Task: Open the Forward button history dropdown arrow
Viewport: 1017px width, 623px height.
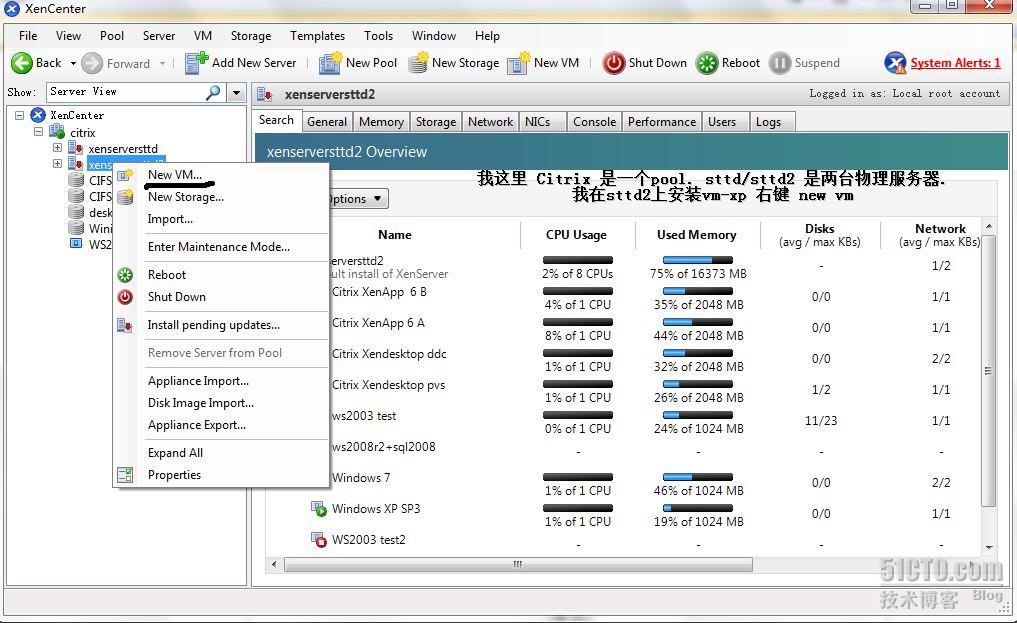Action: click(162, 64)
